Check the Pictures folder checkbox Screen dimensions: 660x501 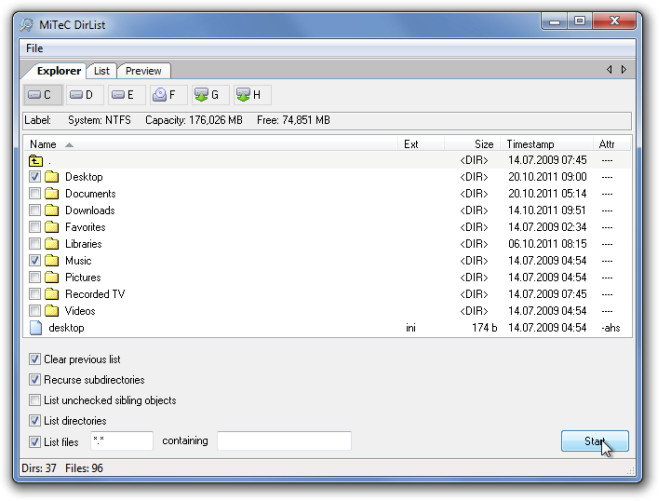[35, 277]
